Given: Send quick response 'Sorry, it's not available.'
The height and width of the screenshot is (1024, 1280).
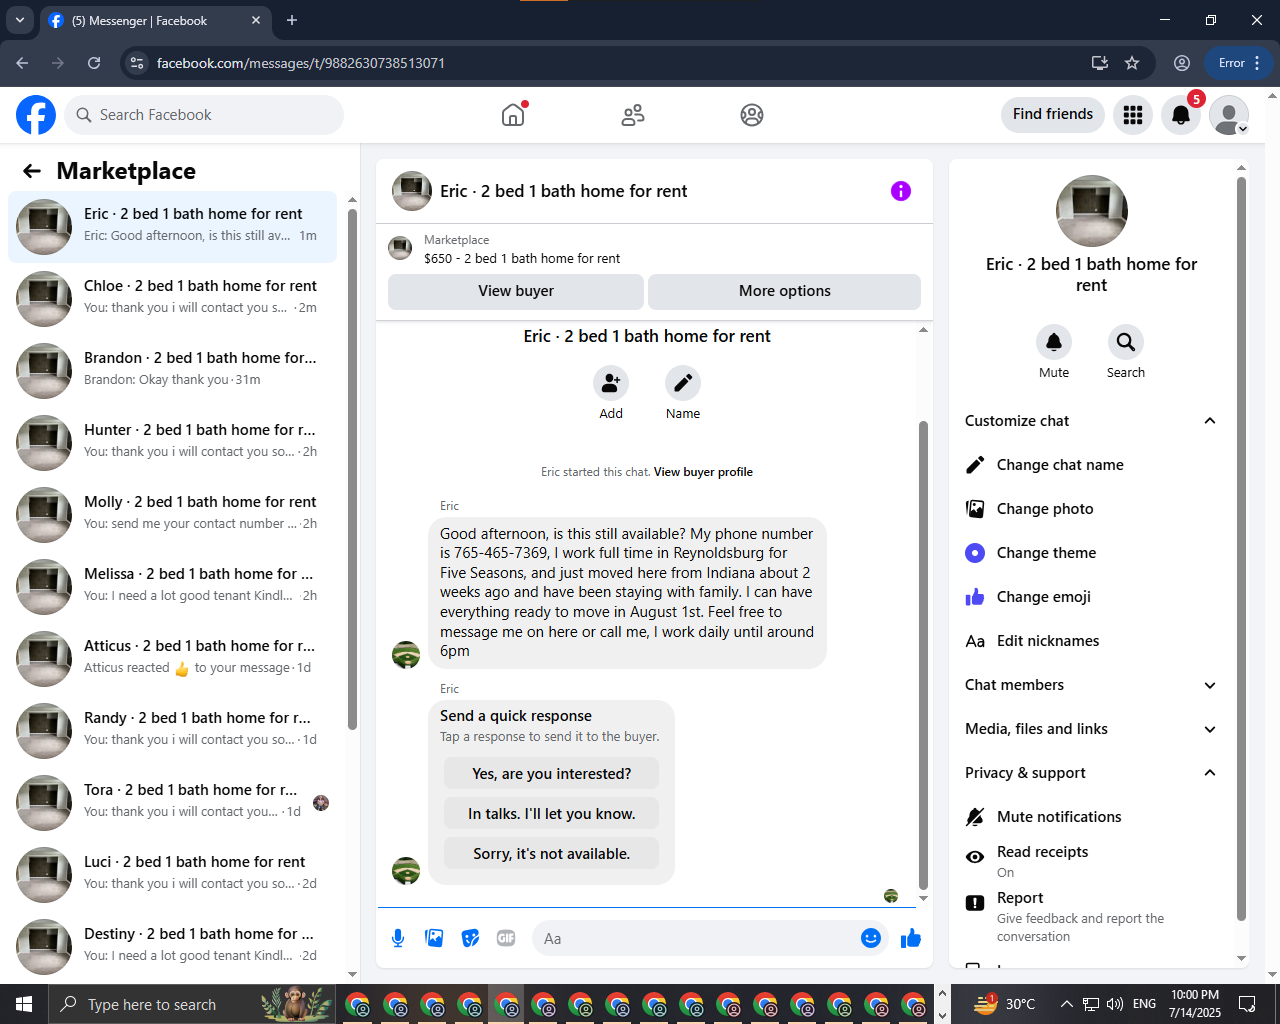Looking at the screenshot, I should [552, 854].
